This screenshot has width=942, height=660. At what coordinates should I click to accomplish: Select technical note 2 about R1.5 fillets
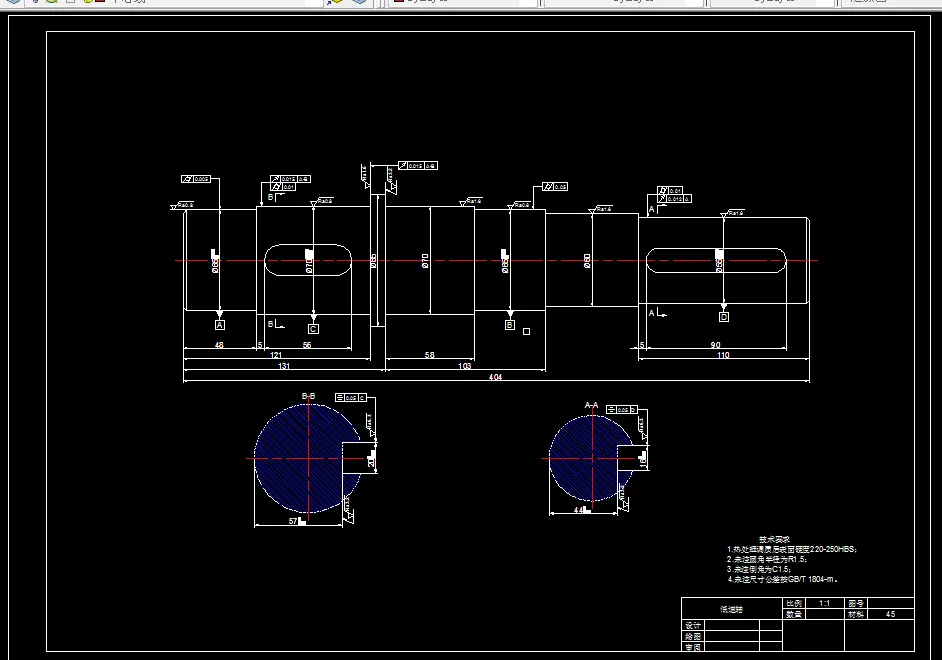tap(767, 559)
